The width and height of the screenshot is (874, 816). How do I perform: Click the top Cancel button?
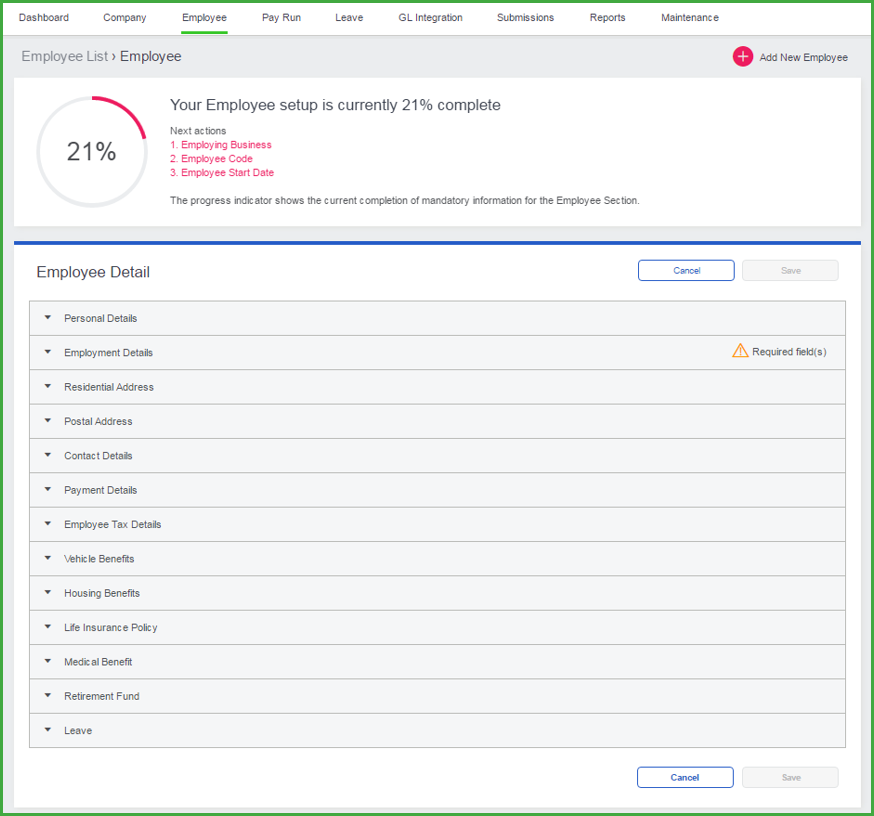(x=686, y=271)
